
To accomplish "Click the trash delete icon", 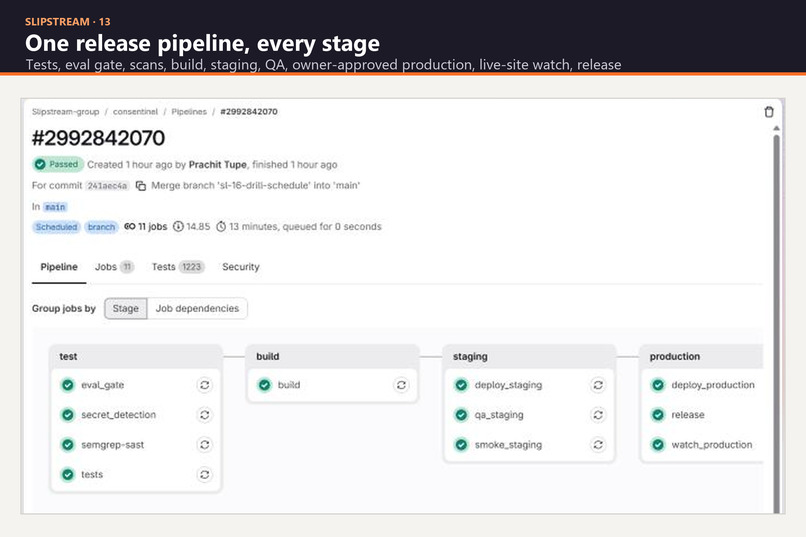I will 769,112.
